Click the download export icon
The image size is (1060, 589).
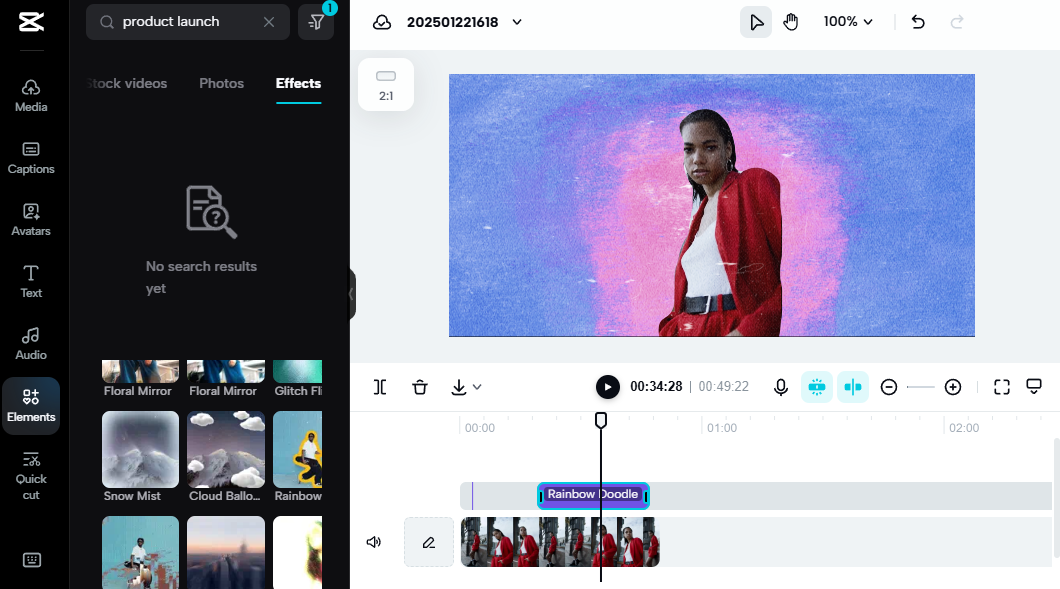click(459, 387)
